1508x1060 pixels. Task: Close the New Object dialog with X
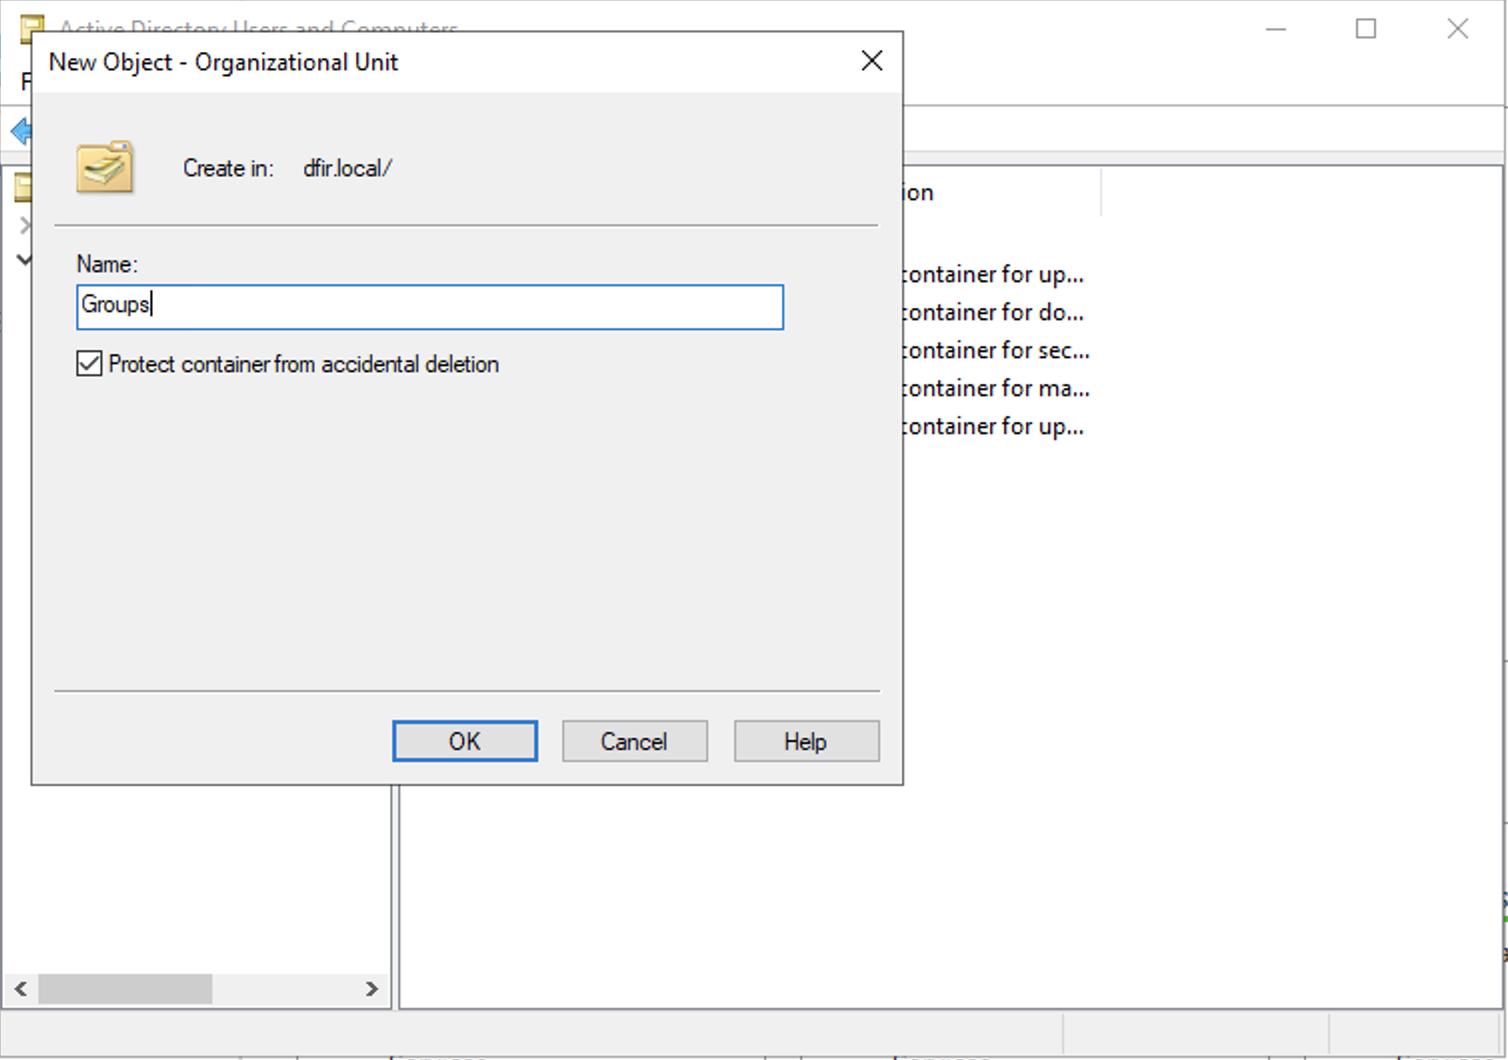tap(871, 61)
